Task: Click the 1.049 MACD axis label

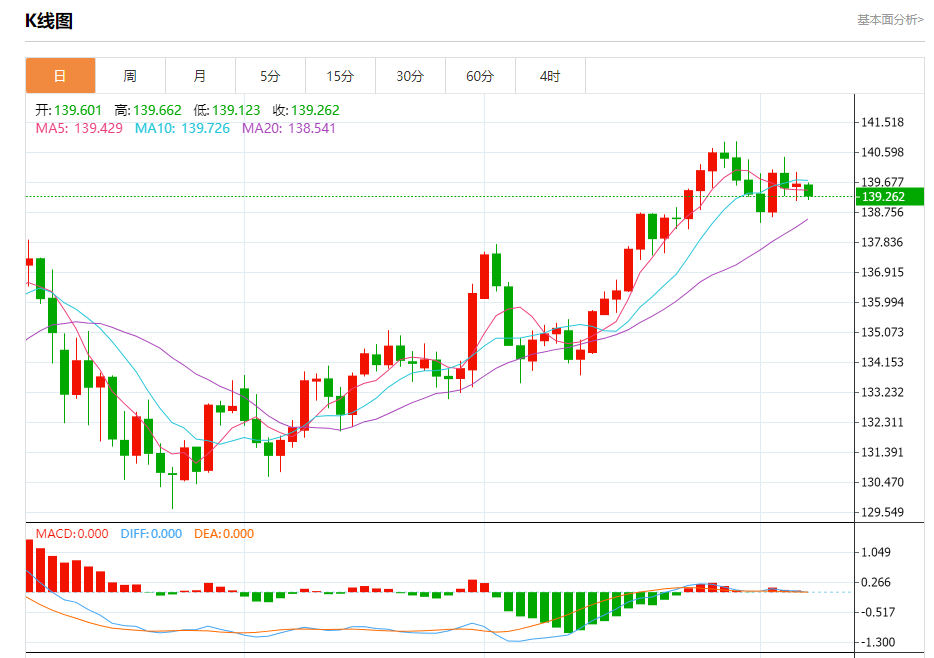Action: click(876, 552)
